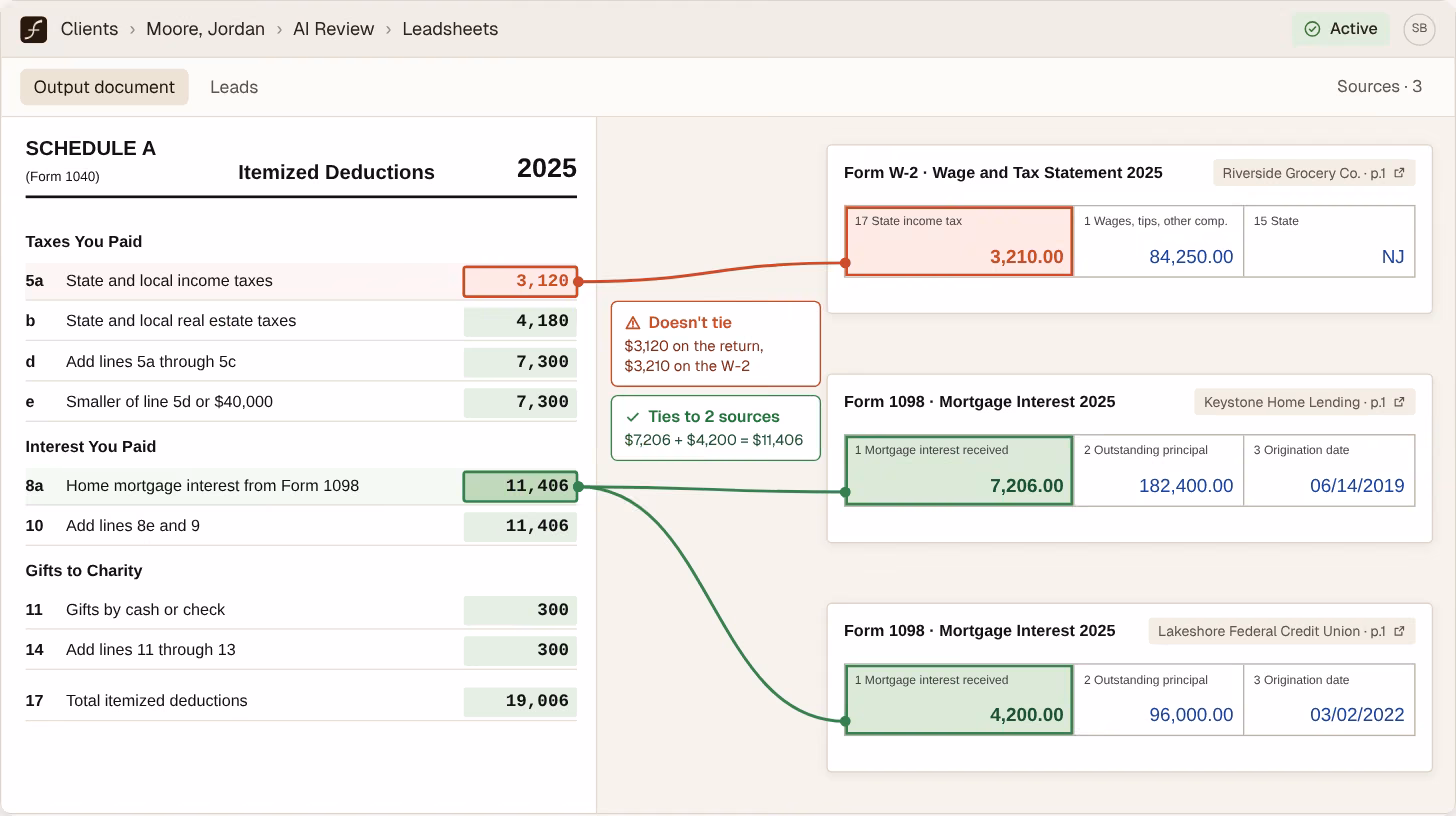Click line 5e value 7,300
Screen dimensions: 1456x816
click(x=520, y=402)
